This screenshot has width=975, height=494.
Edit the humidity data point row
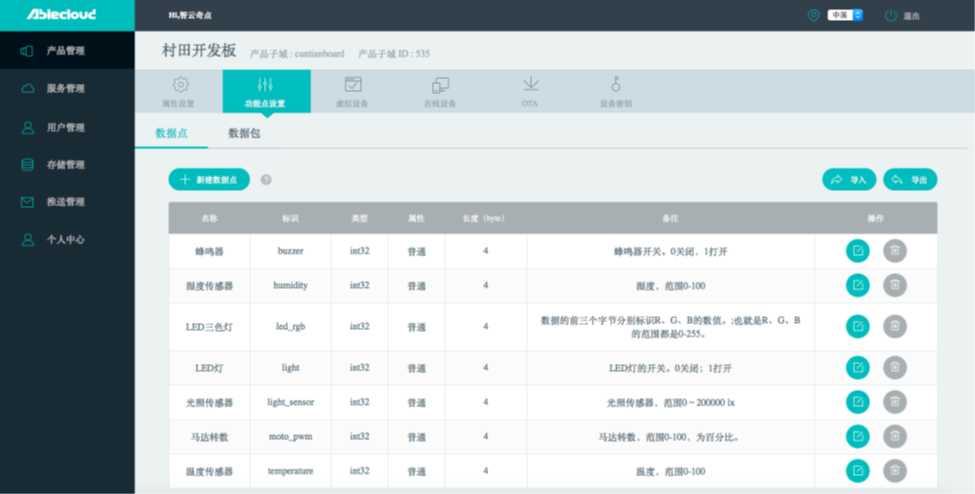point(857,285)
